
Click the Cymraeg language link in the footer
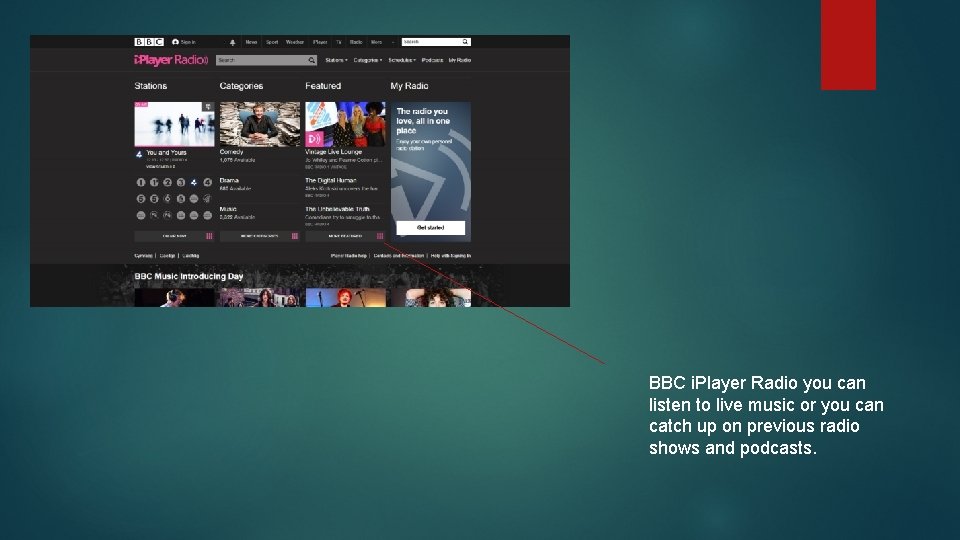click(143, 256)
